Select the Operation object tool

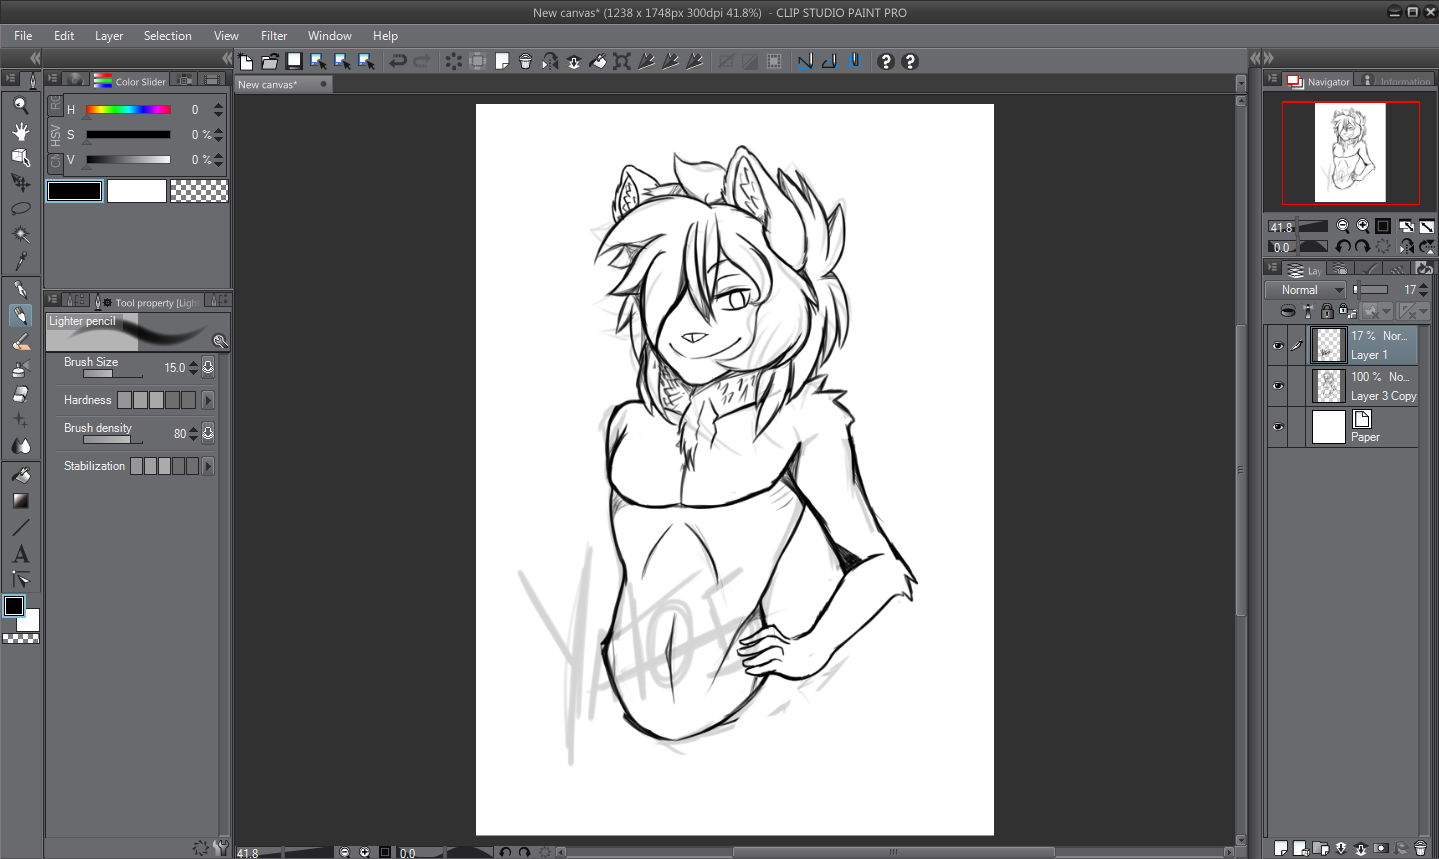pyautogui.click(x=20, y=157)
